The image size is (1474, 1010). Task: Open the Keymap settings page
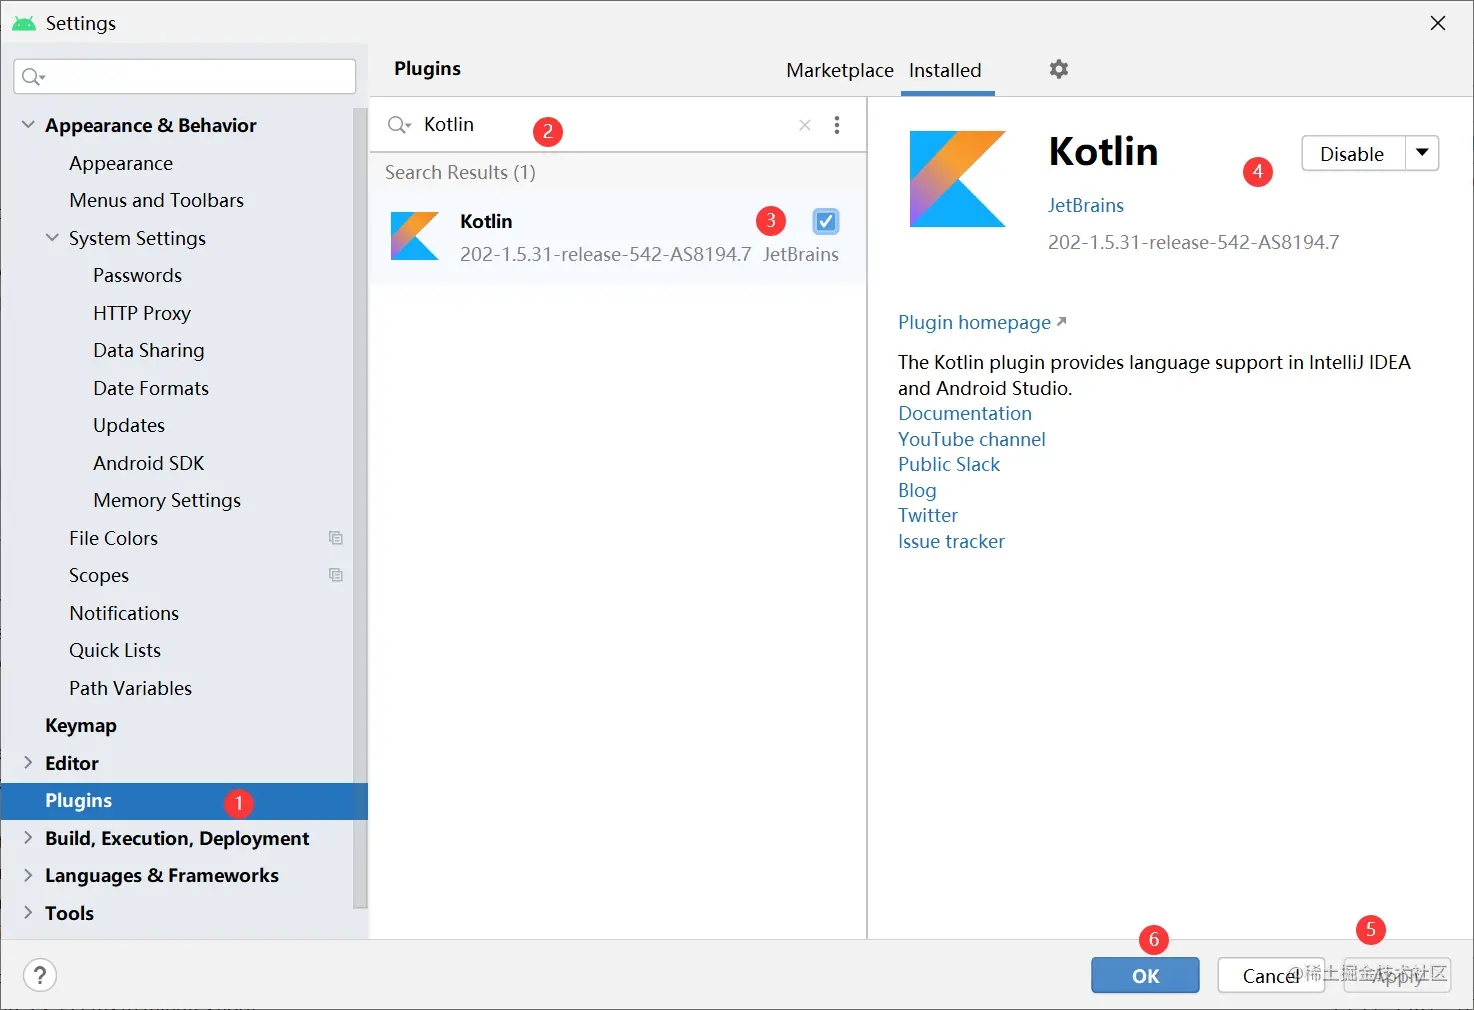click(81, 725)
